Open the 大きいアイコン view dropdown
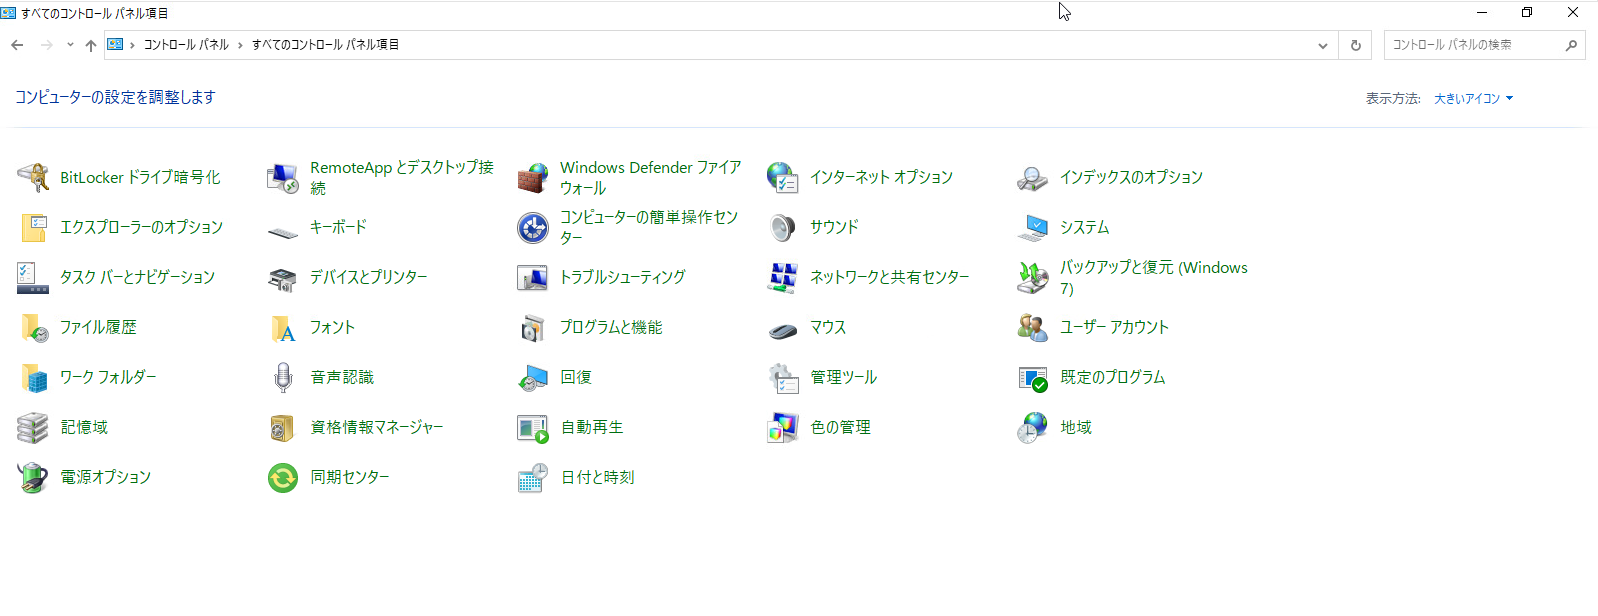Screen dimensions: 1598x616 (x=1473, y=99)
